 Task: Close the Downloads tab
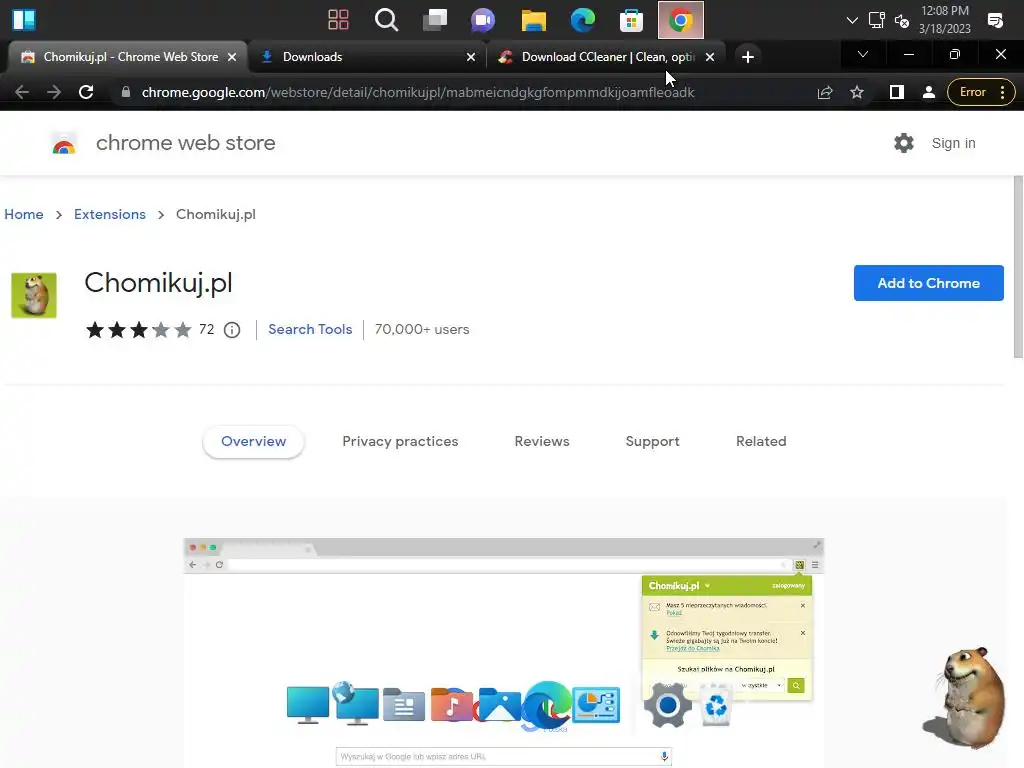(471, 57)
